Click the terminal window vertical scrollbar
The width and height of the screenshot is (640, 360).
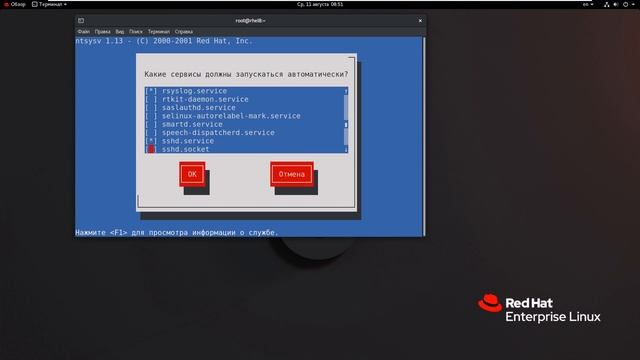pyautogui.click(x=424, y=137)
